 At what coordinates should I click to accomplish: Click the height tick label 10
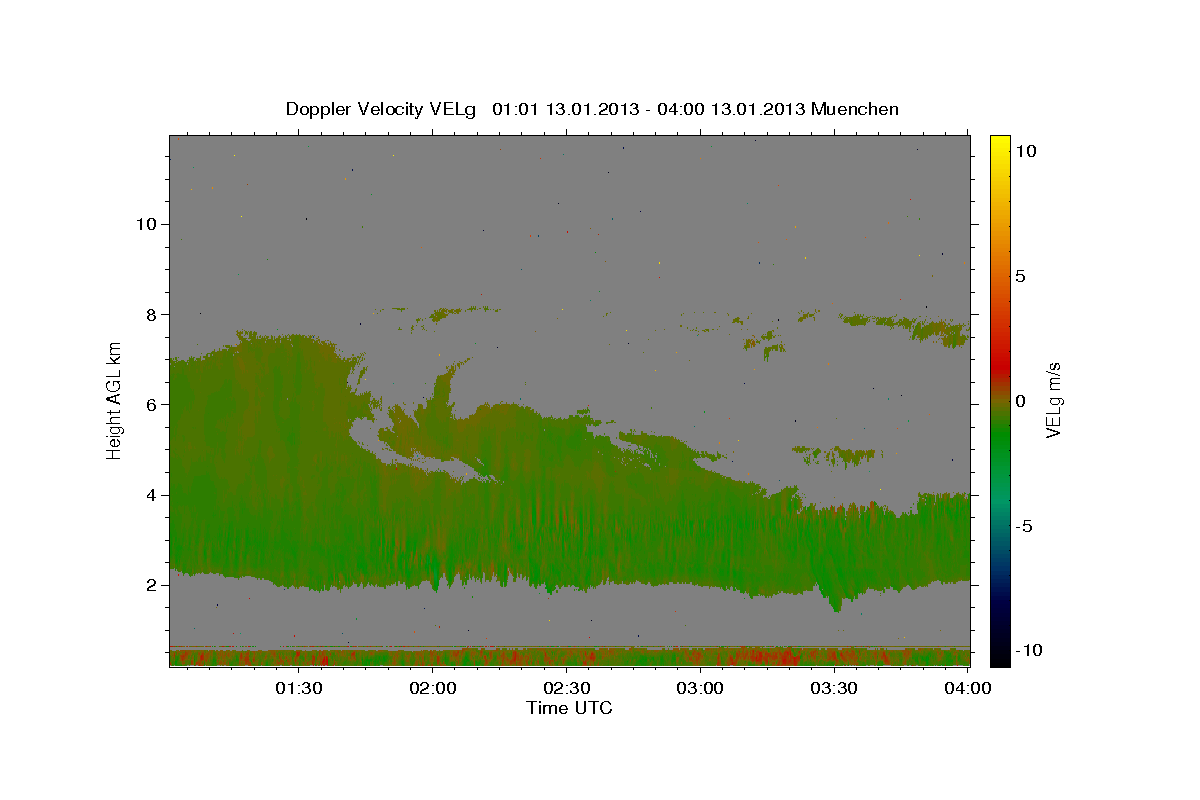[146, 224]
